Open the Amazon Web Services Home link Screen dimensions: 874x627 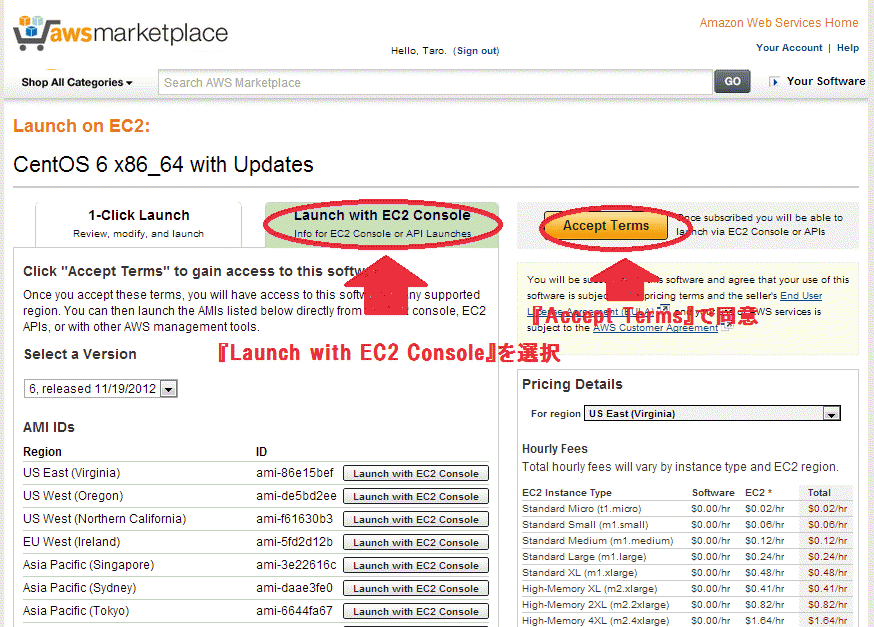[x=779, y=23]
